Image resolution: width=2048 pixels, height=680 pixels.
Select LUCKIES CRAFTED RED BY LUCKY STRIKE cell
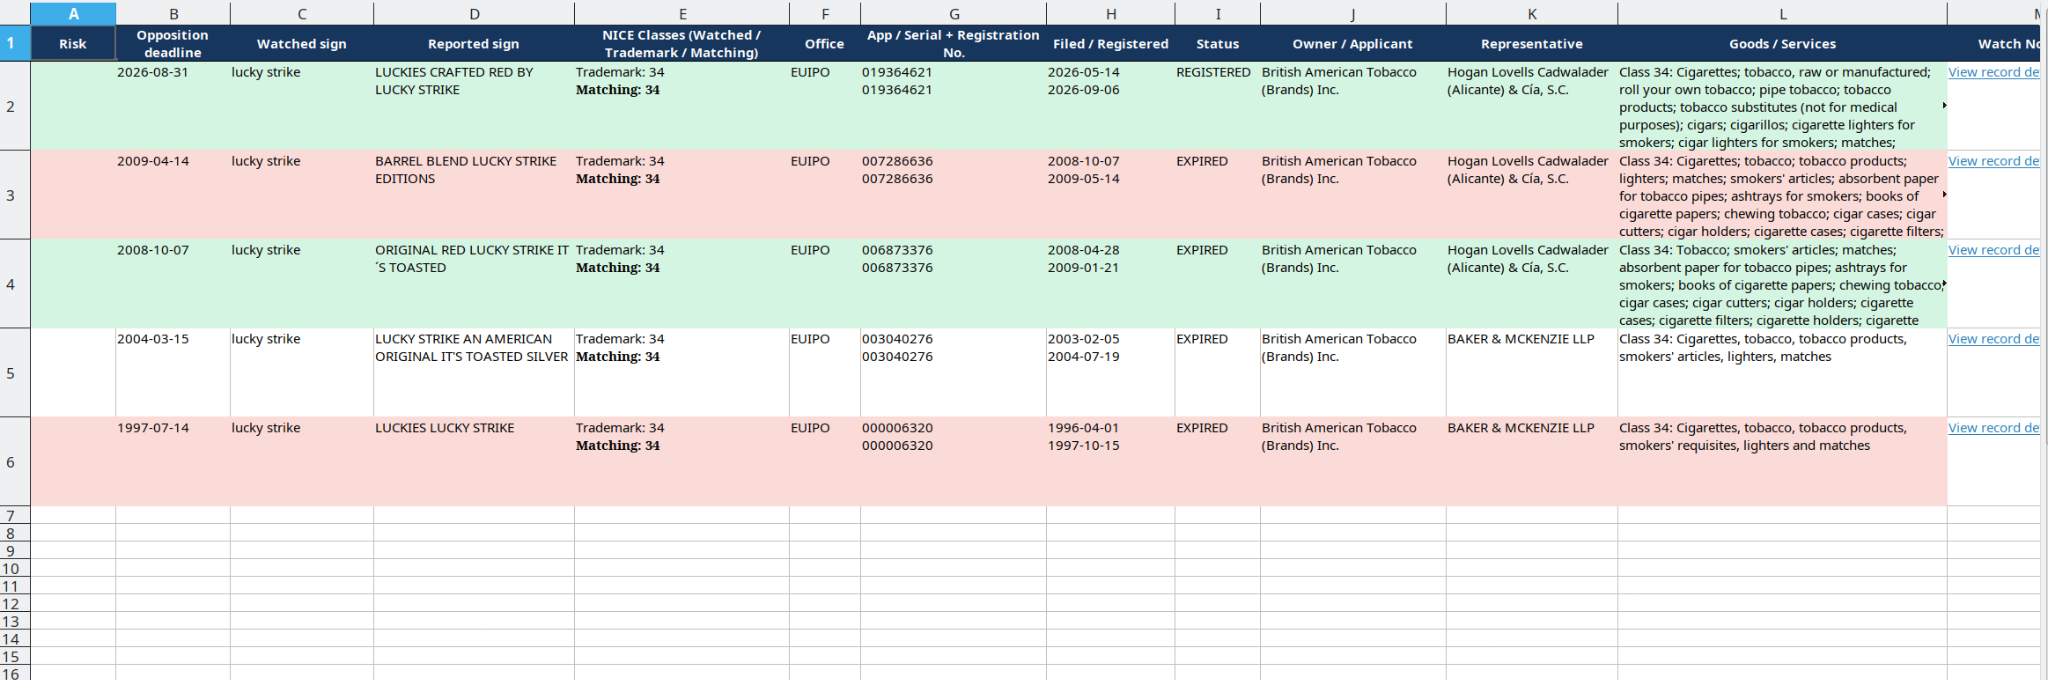(474, 106)
